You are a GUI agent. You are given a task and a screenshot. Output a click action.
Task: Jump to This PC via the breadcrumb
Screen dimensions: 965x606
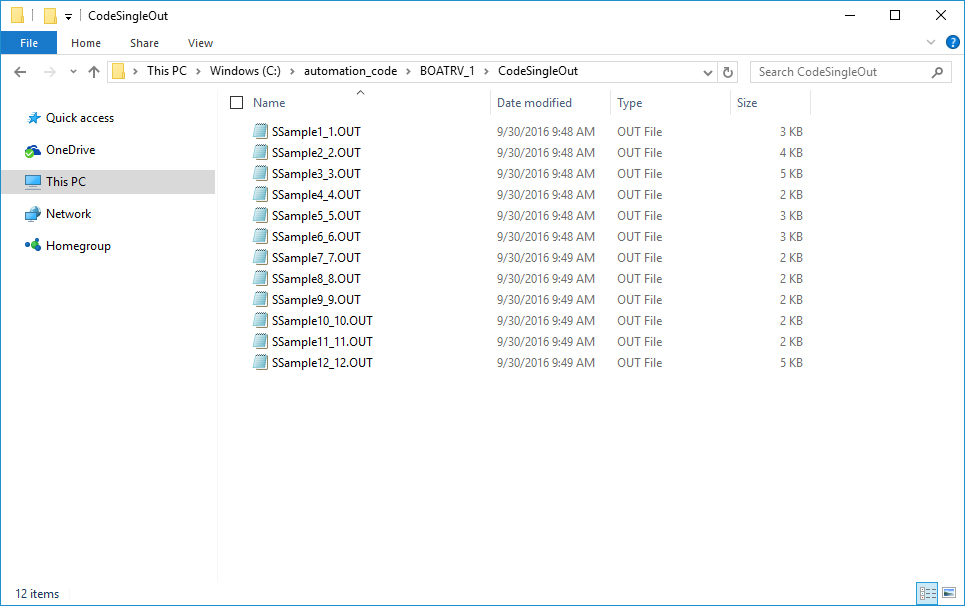pyautogui.click(x=170, y=71)
